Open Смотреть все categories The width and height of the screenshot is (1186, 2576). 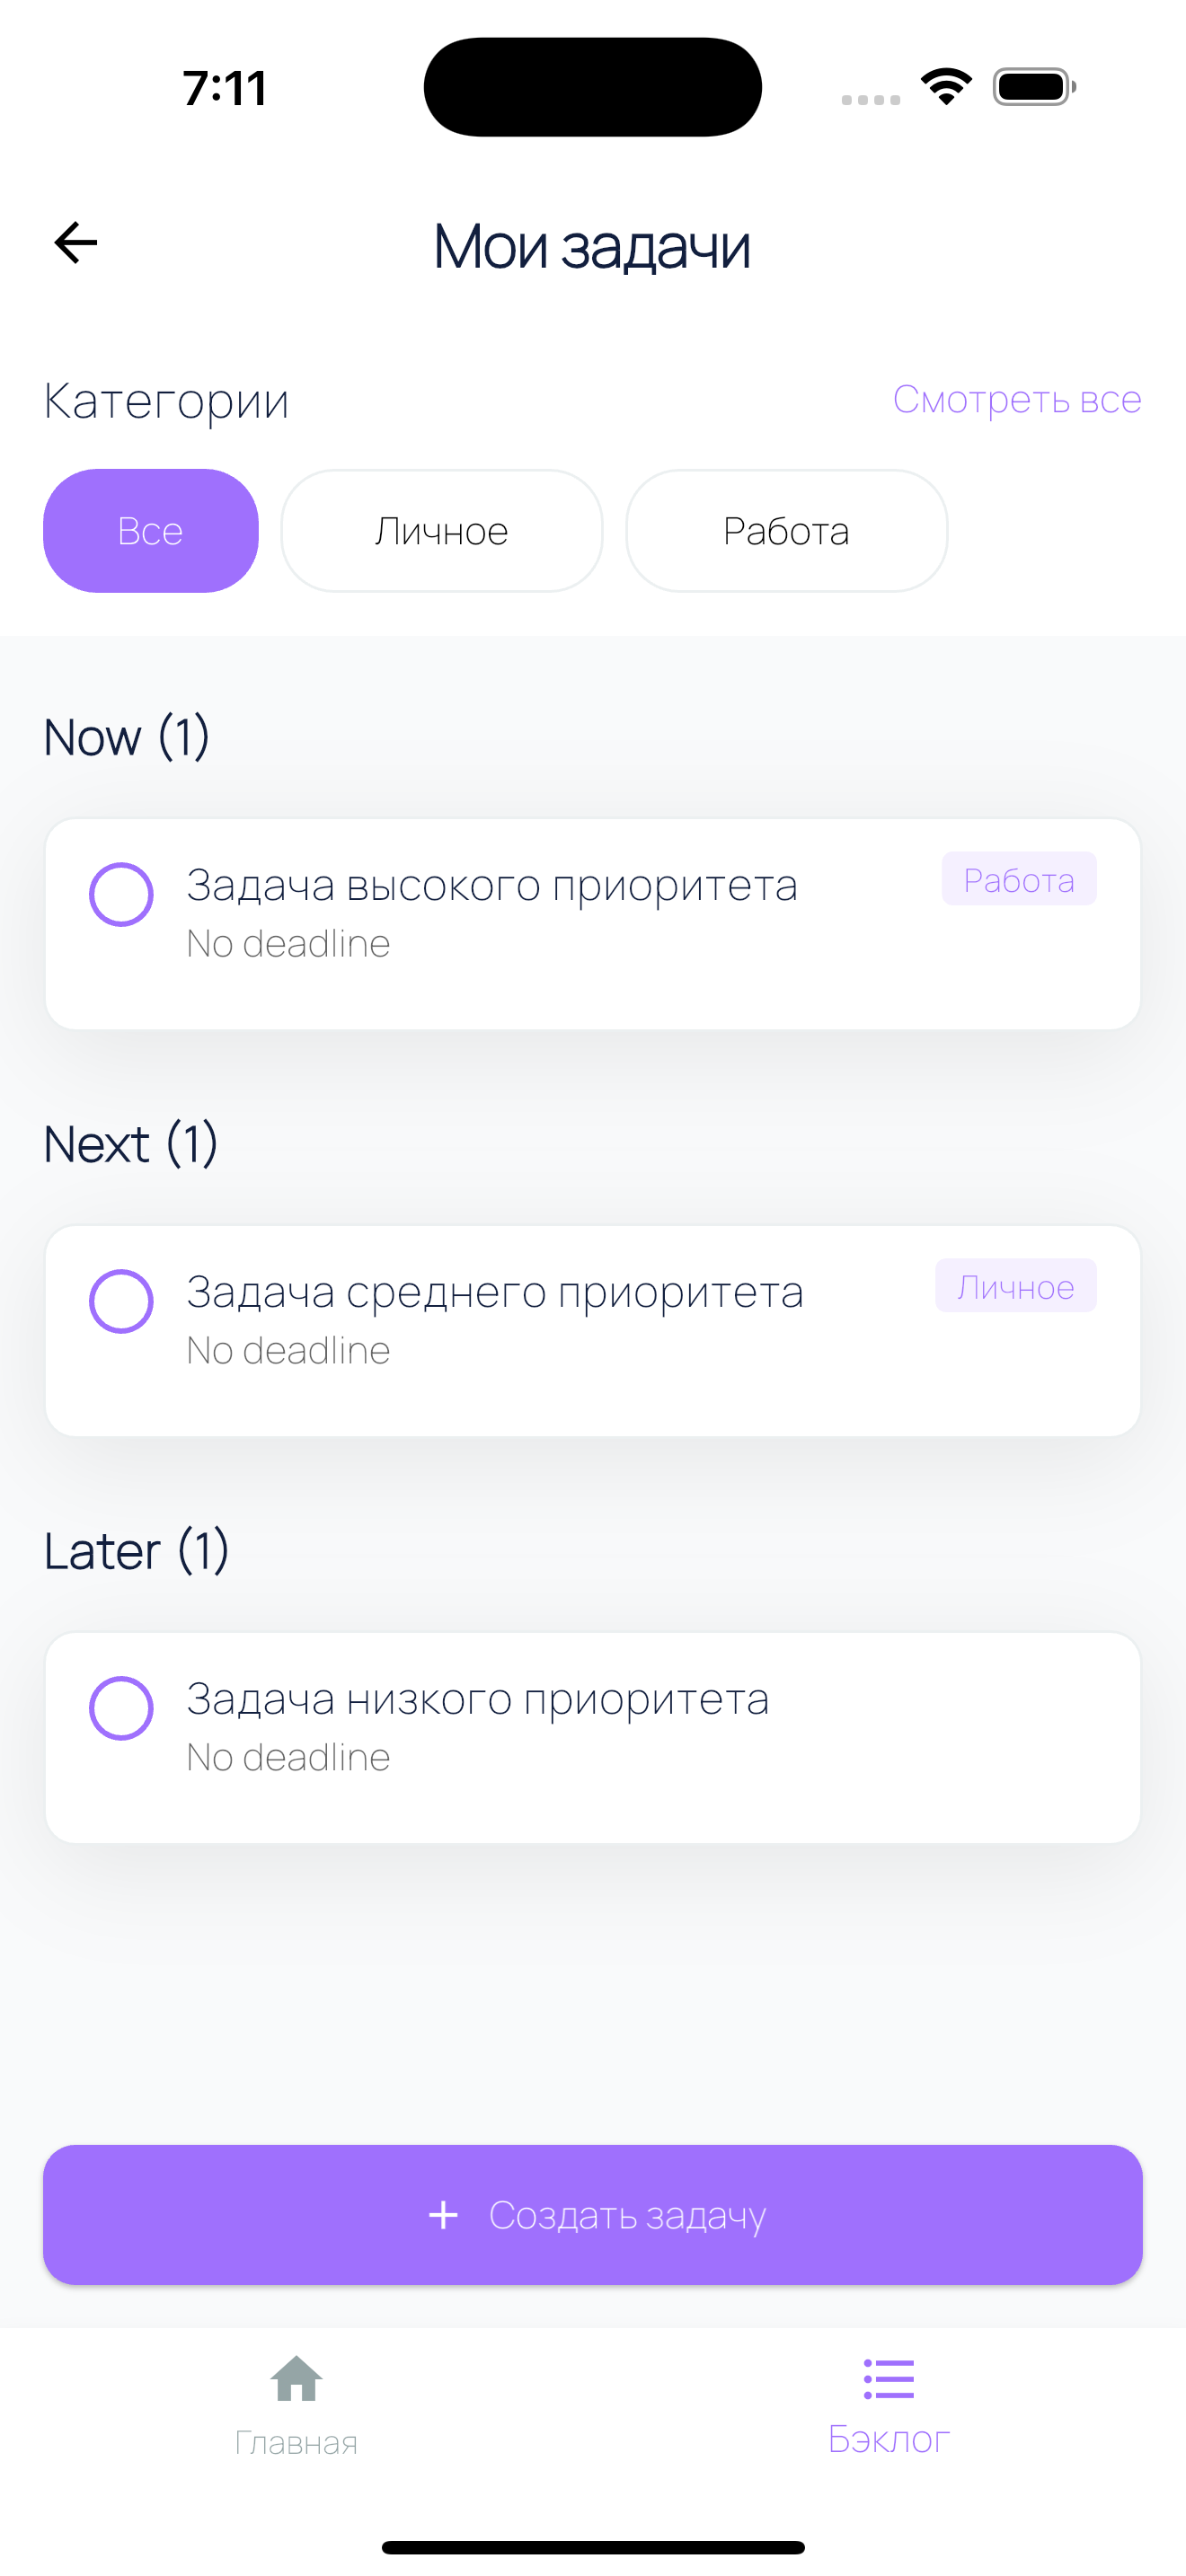1016,398
